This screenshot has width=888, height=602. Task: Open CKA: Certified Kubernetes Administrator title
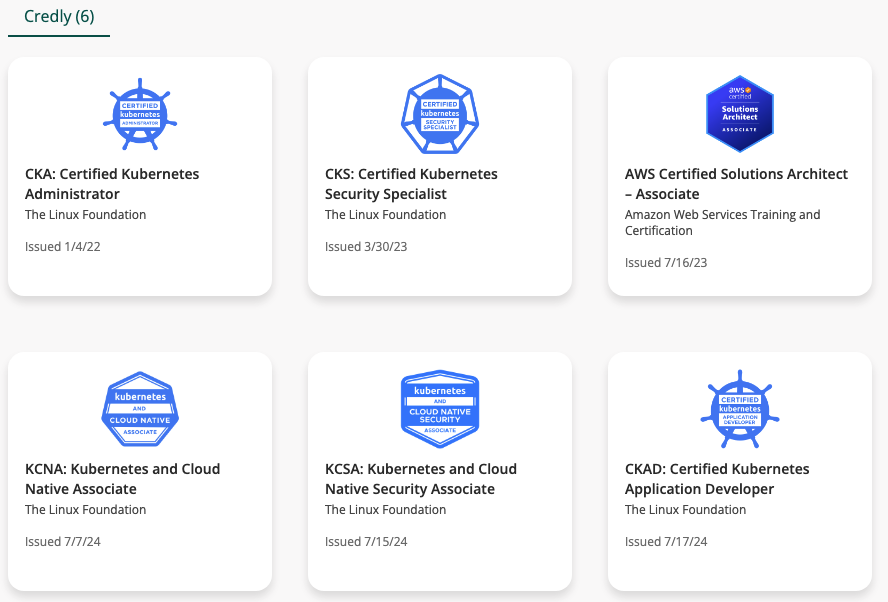click(x=112, y=183)
